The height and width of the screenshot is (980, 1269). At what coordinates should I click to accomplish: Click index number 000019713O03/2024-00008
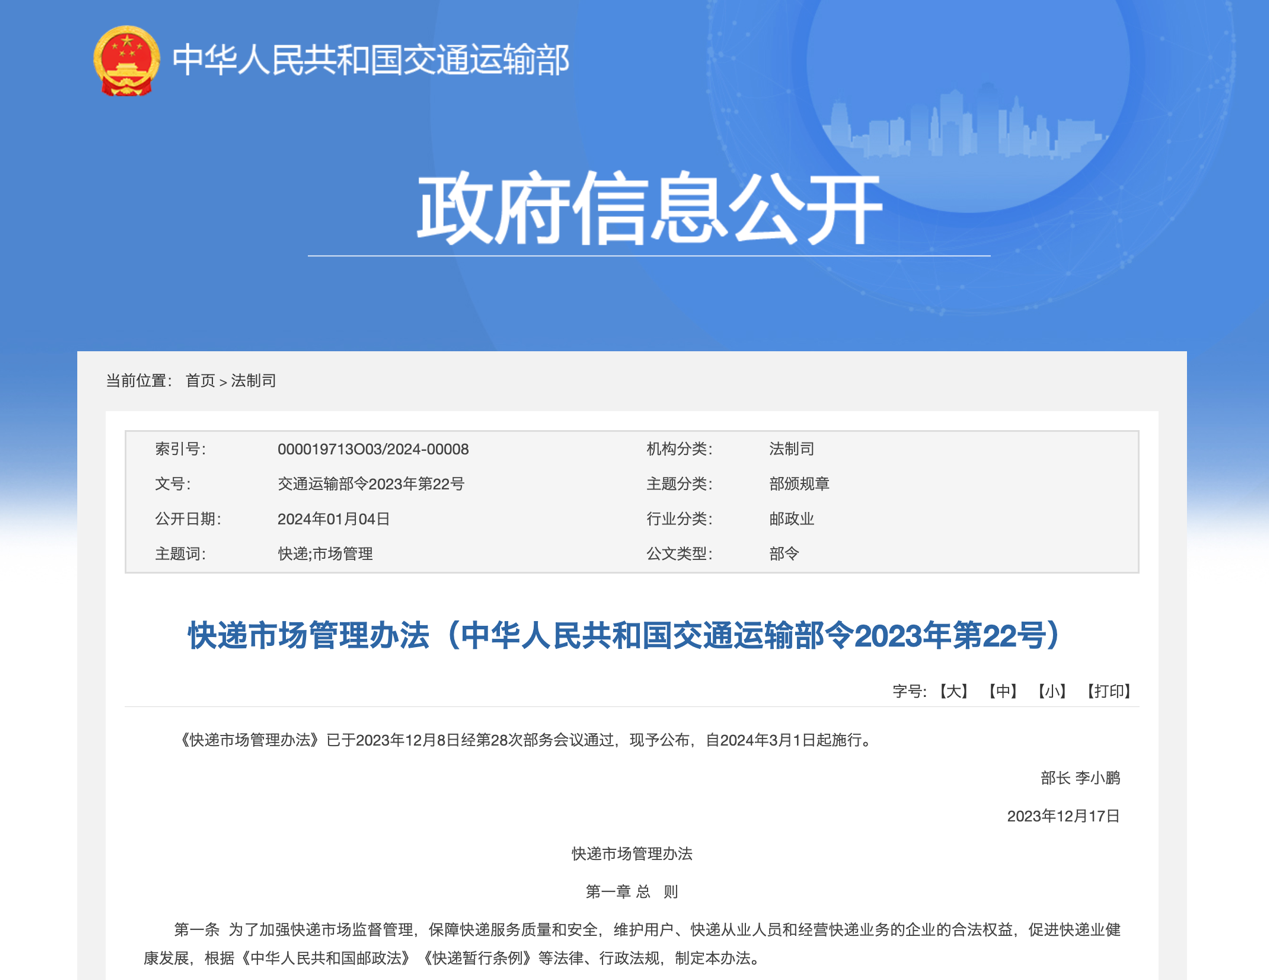373,449
